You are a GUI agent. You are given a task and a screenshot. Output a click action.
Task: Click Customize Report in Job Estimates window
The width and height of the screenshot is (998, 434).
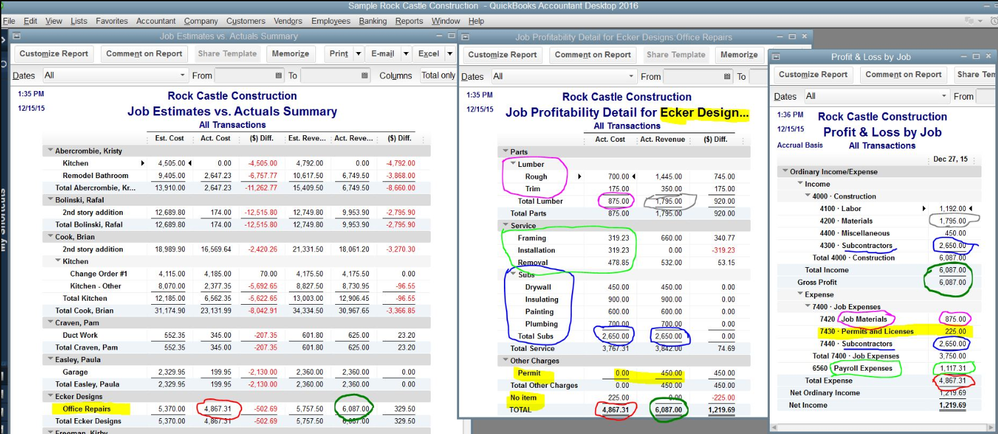pos(53,54)
